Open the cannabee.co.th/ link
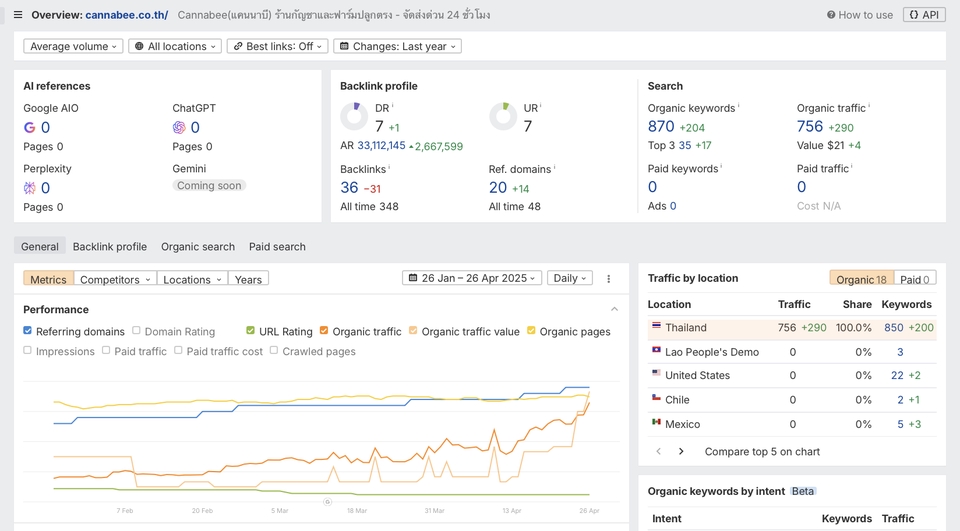This screenshot has height=531, width=960. pyautogui.click(x=127, y=15)
